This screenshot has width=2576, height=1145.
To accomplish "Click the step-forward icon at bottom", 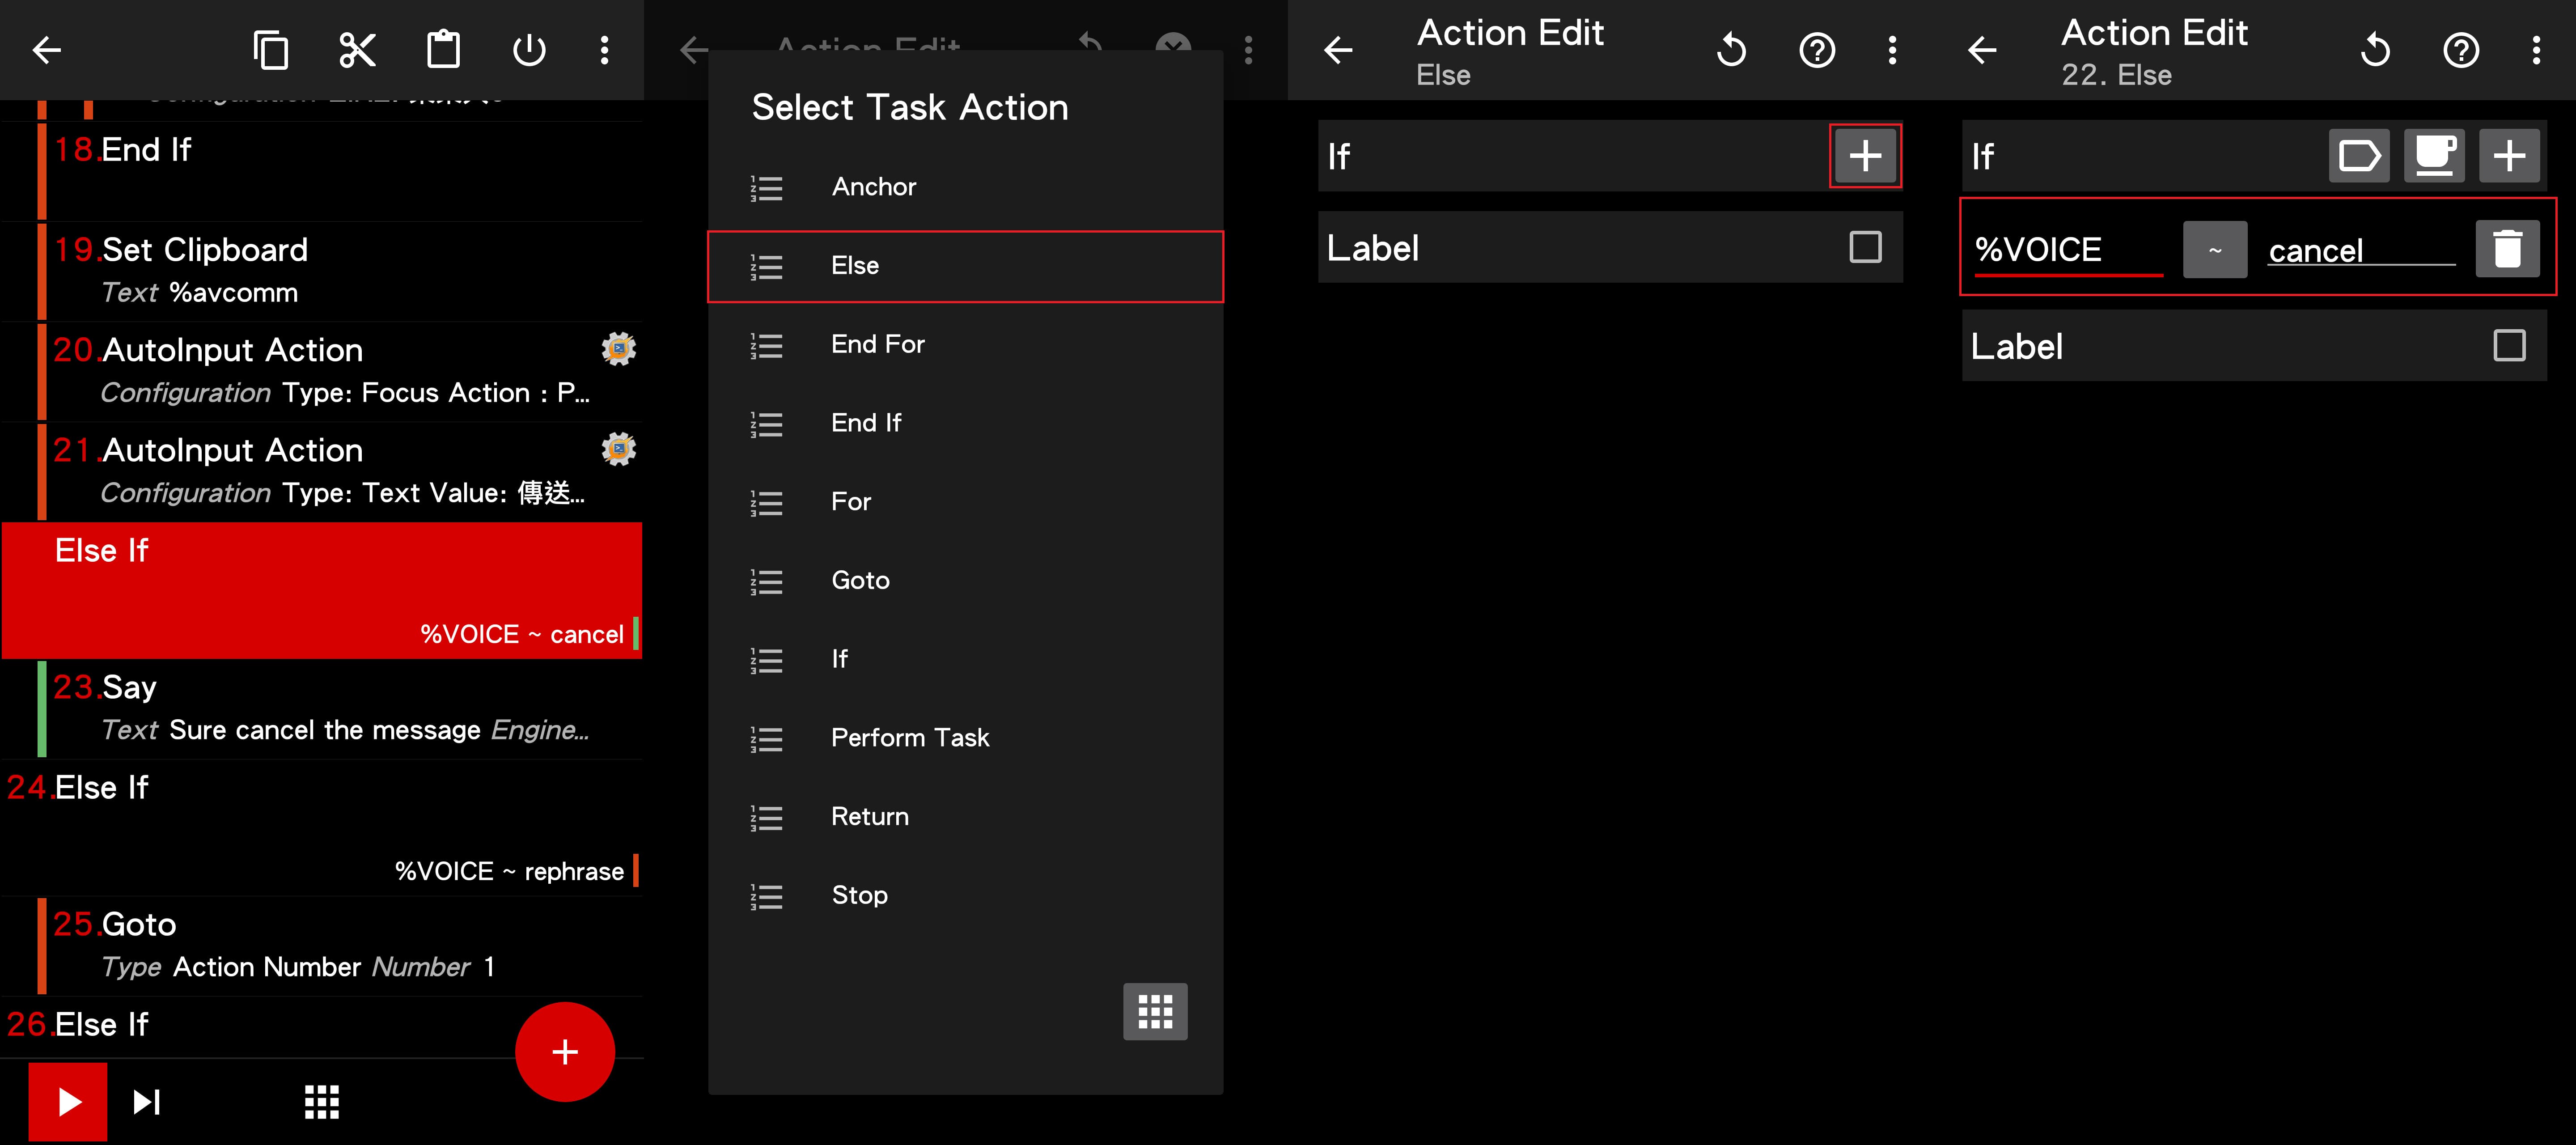I will 147,1102.
